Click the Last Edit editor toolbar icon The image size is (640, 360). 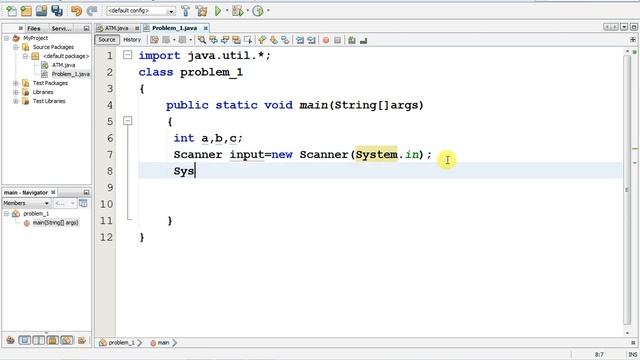pyautogui.click(x=154, y=40)
